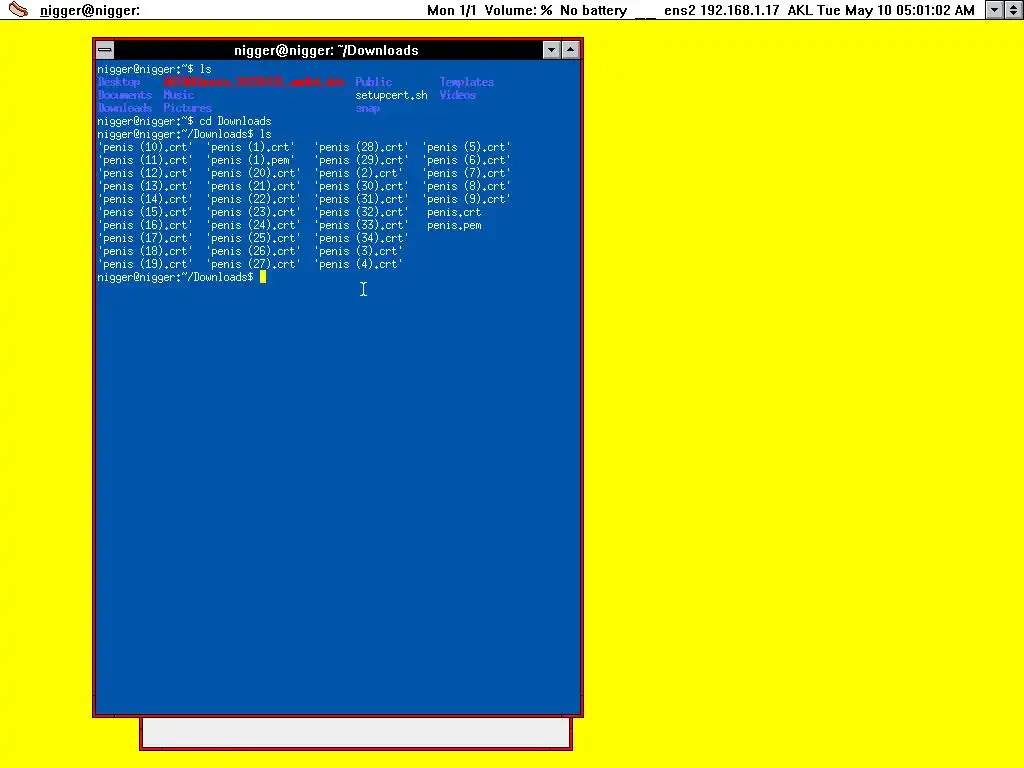Click the file entry numbered (10).crt
The height and width of the screenshot is (768, 1024).
(145, 148)
